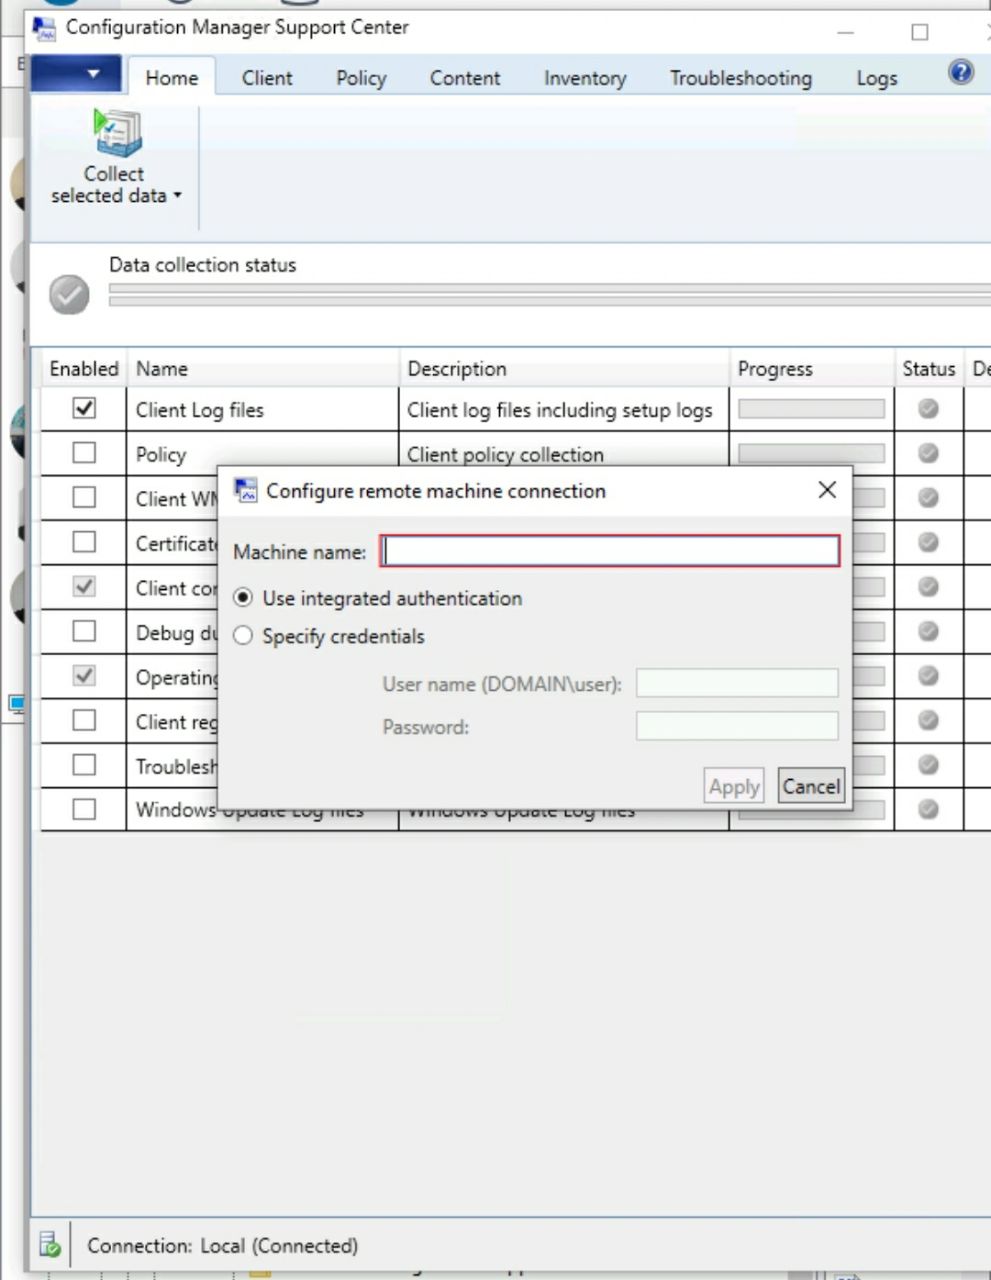Sort by the Name column header

coord(263,369)
